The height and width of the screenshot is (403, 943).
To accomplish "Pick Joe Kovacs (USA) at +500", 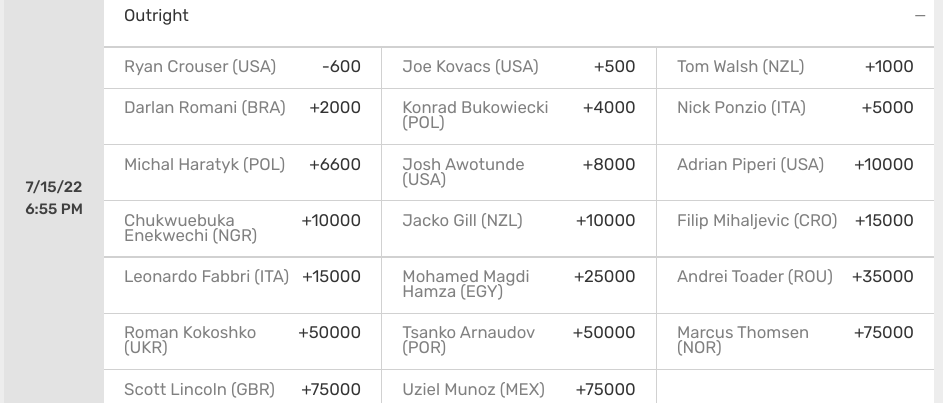I will 519,67.
